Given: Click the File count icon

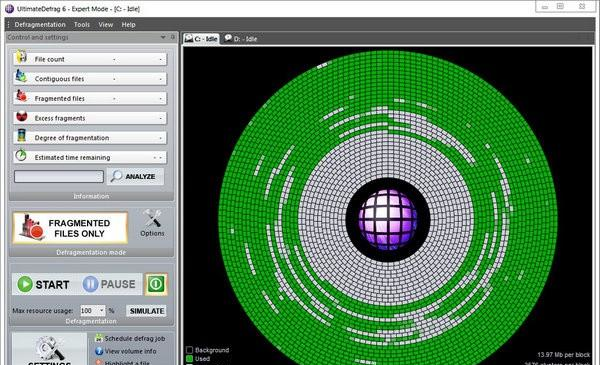Looking at the screenshot, I should [x=21, y=57].
